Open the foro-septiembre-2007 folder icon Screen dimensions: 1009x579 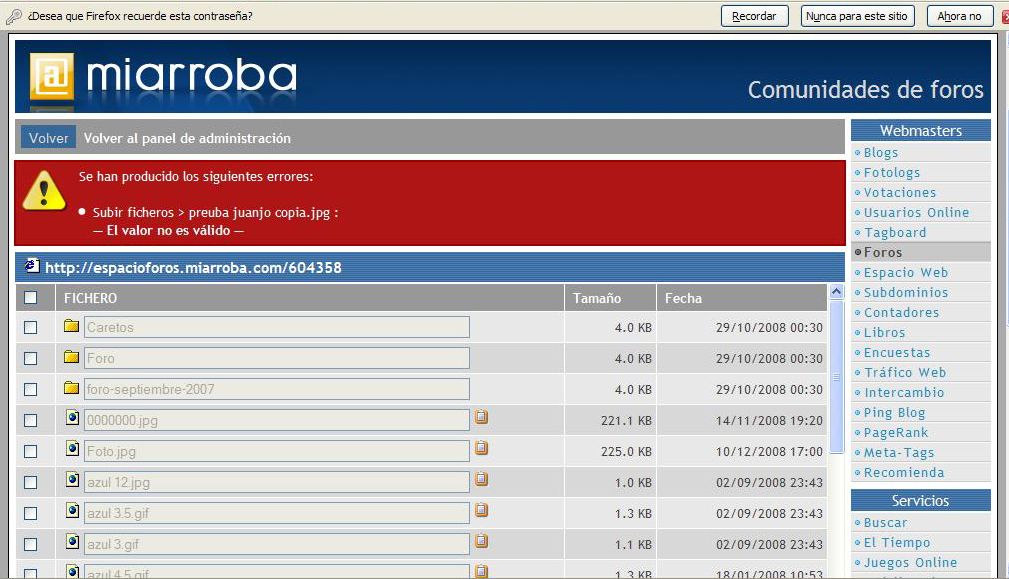coord(71,387)
